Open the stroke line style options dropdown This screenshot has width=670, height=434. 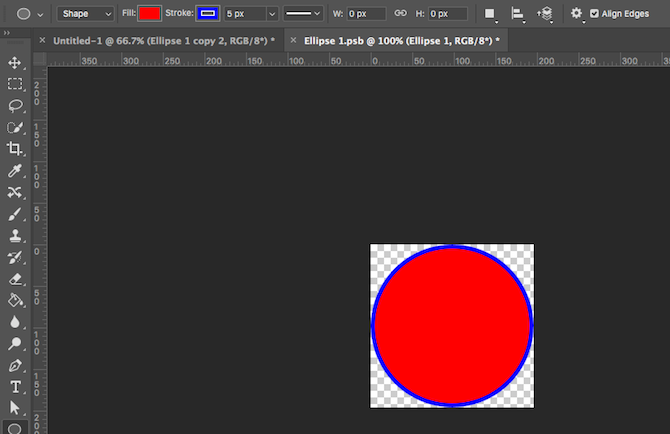[303, 14]
